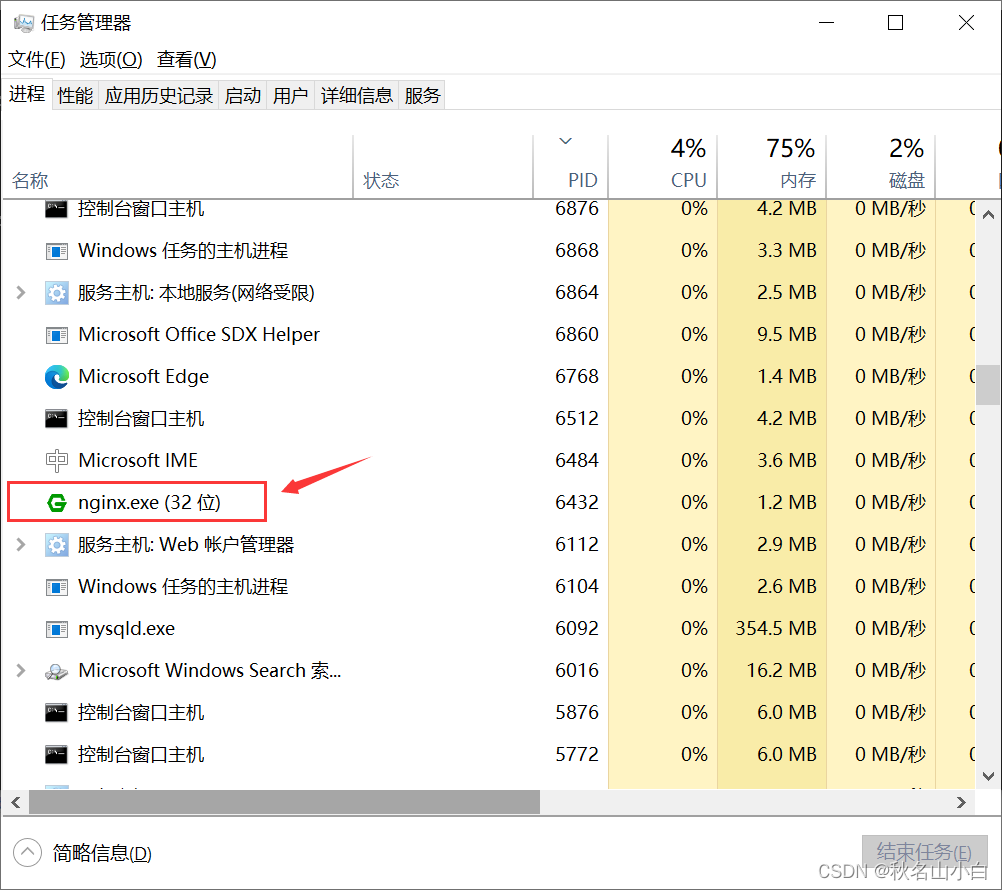Click the icon for Windows task host PID 6868
Viewport: 1002px width, 890px height.
pyautogui.click(x=56, y=251)
